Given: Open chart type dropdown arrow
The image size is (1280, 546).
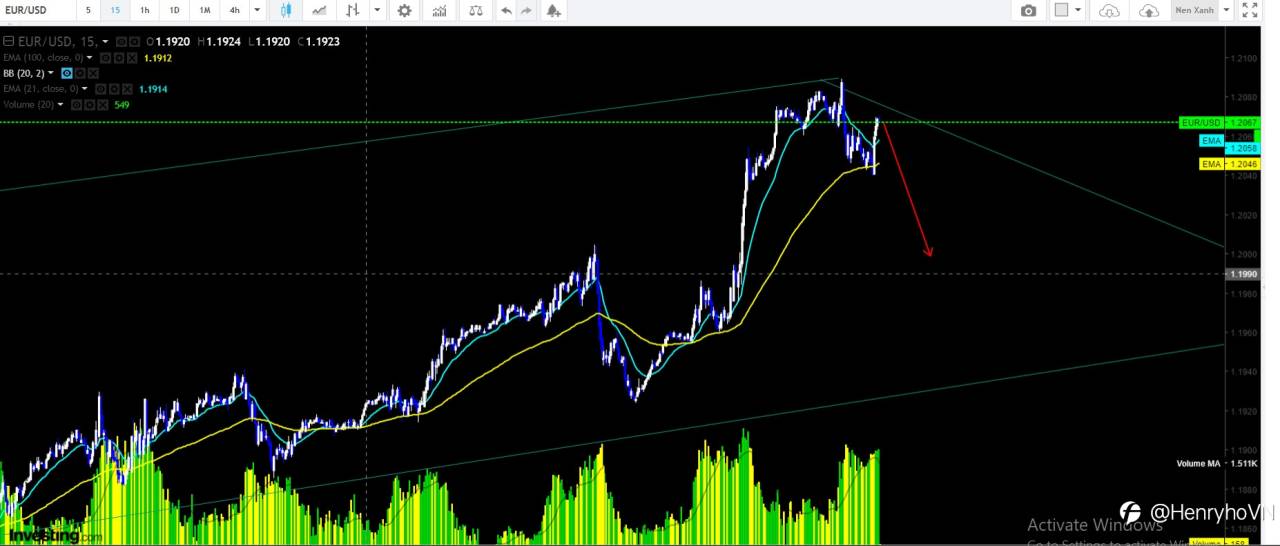Looking at the screenshot, I should 376,10.
